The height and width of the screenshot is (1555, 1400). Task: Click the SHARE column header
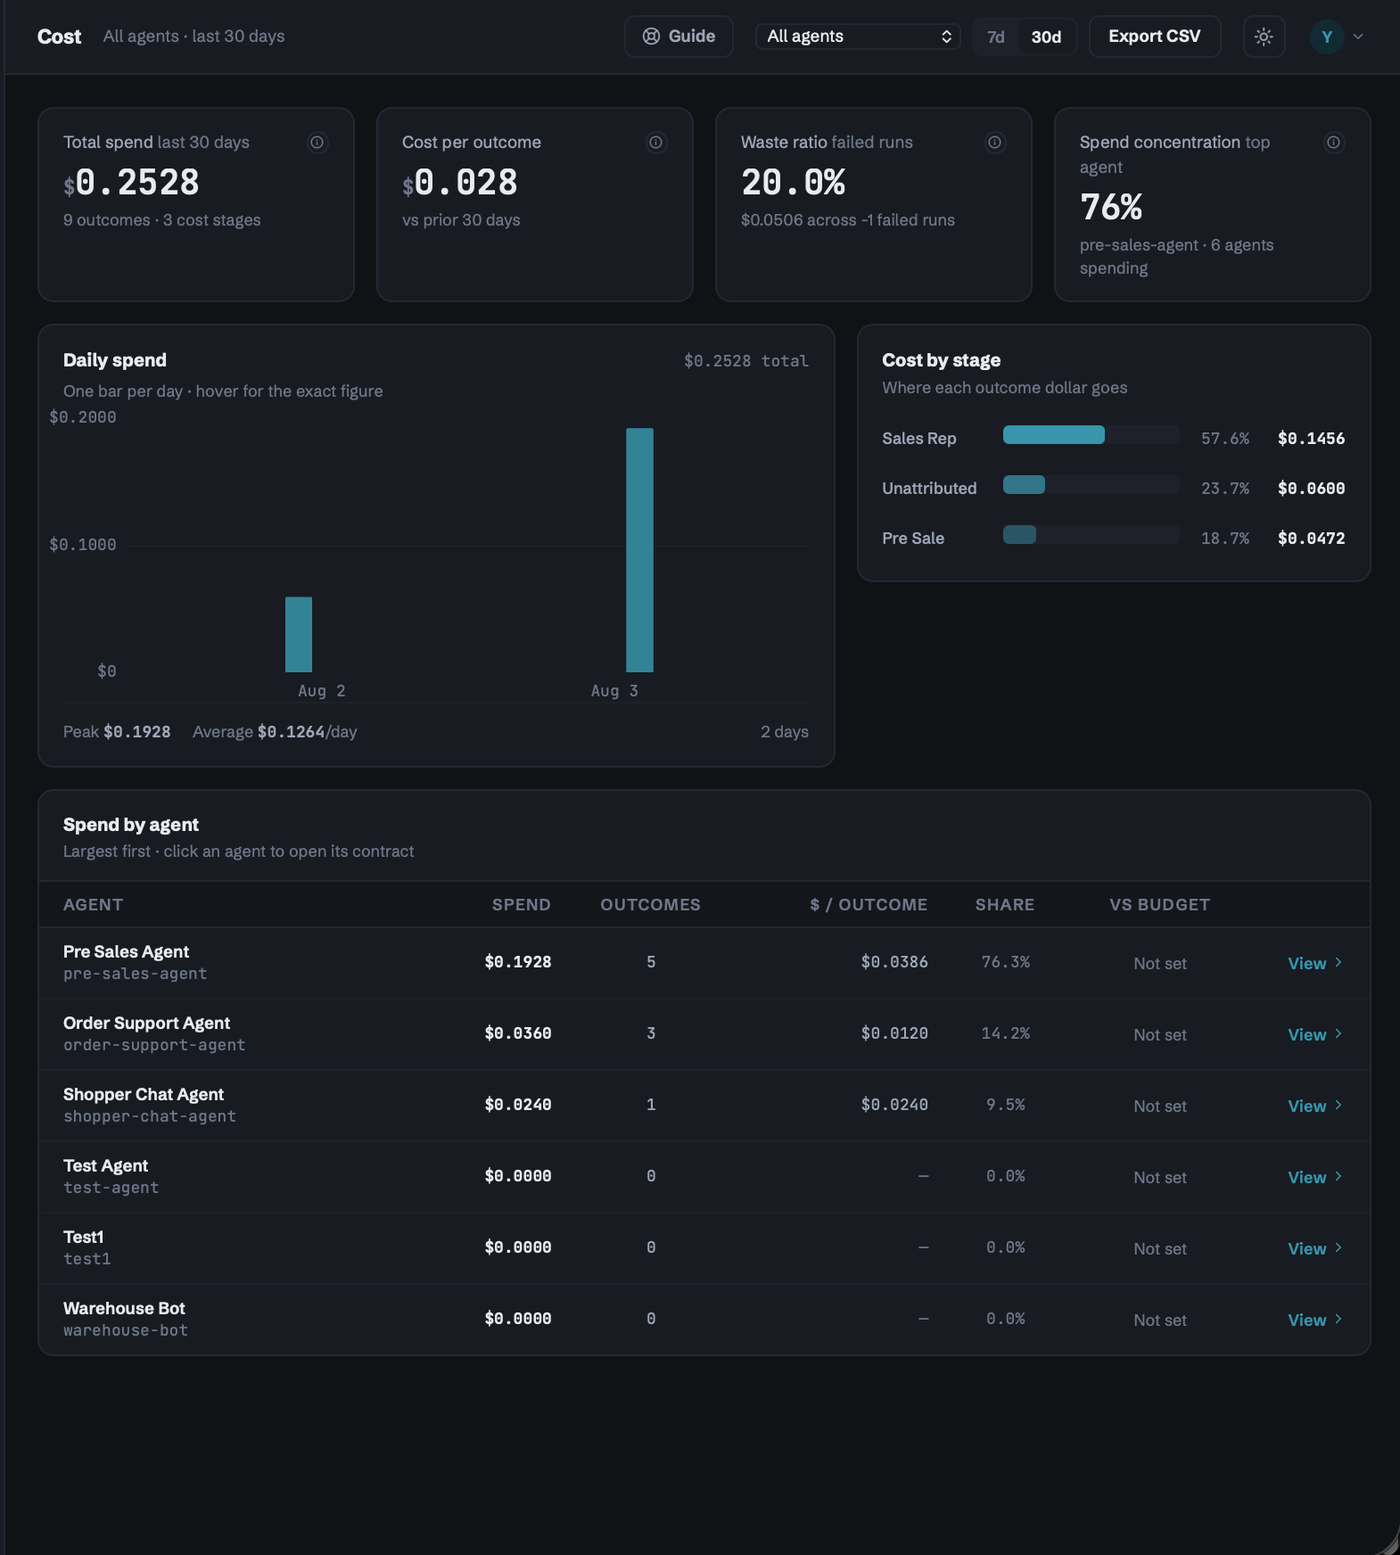click(x=1005, y=905)
